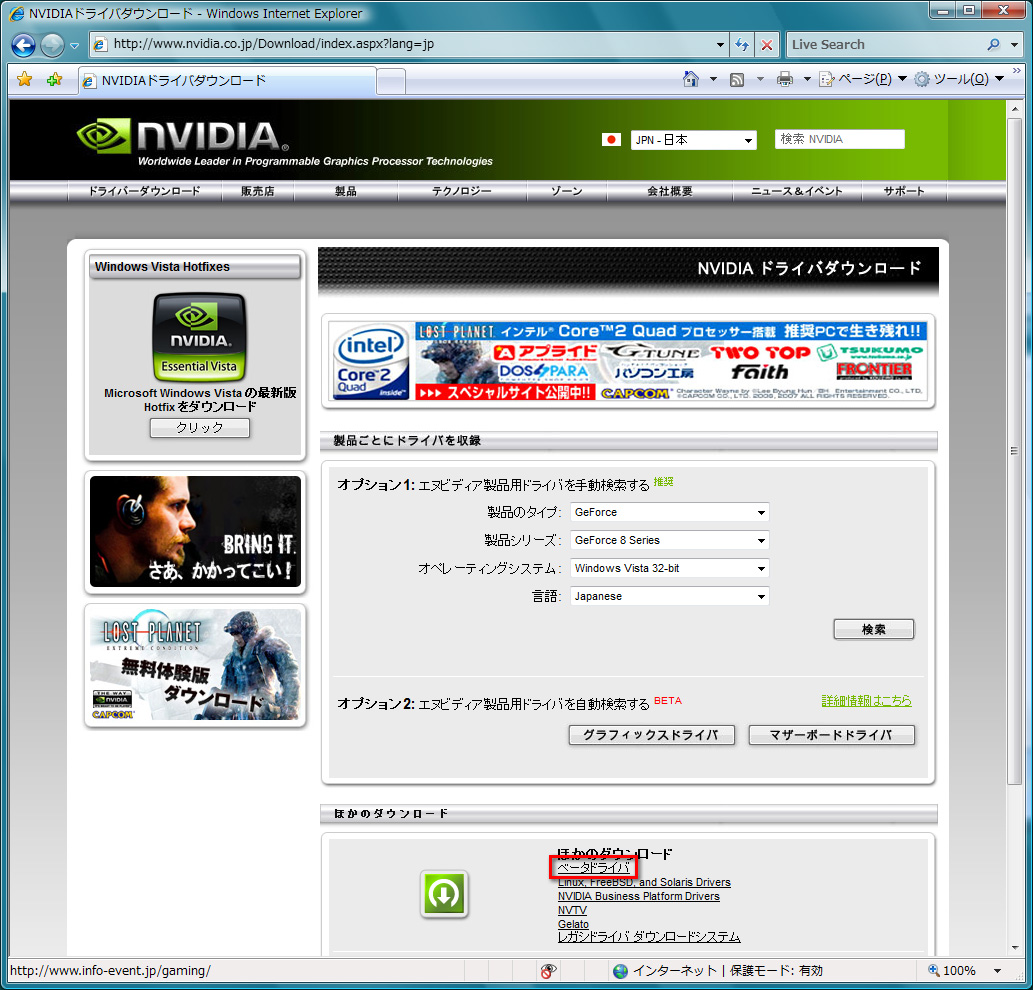Click the RSS feeds icon

tap(737, 80)
